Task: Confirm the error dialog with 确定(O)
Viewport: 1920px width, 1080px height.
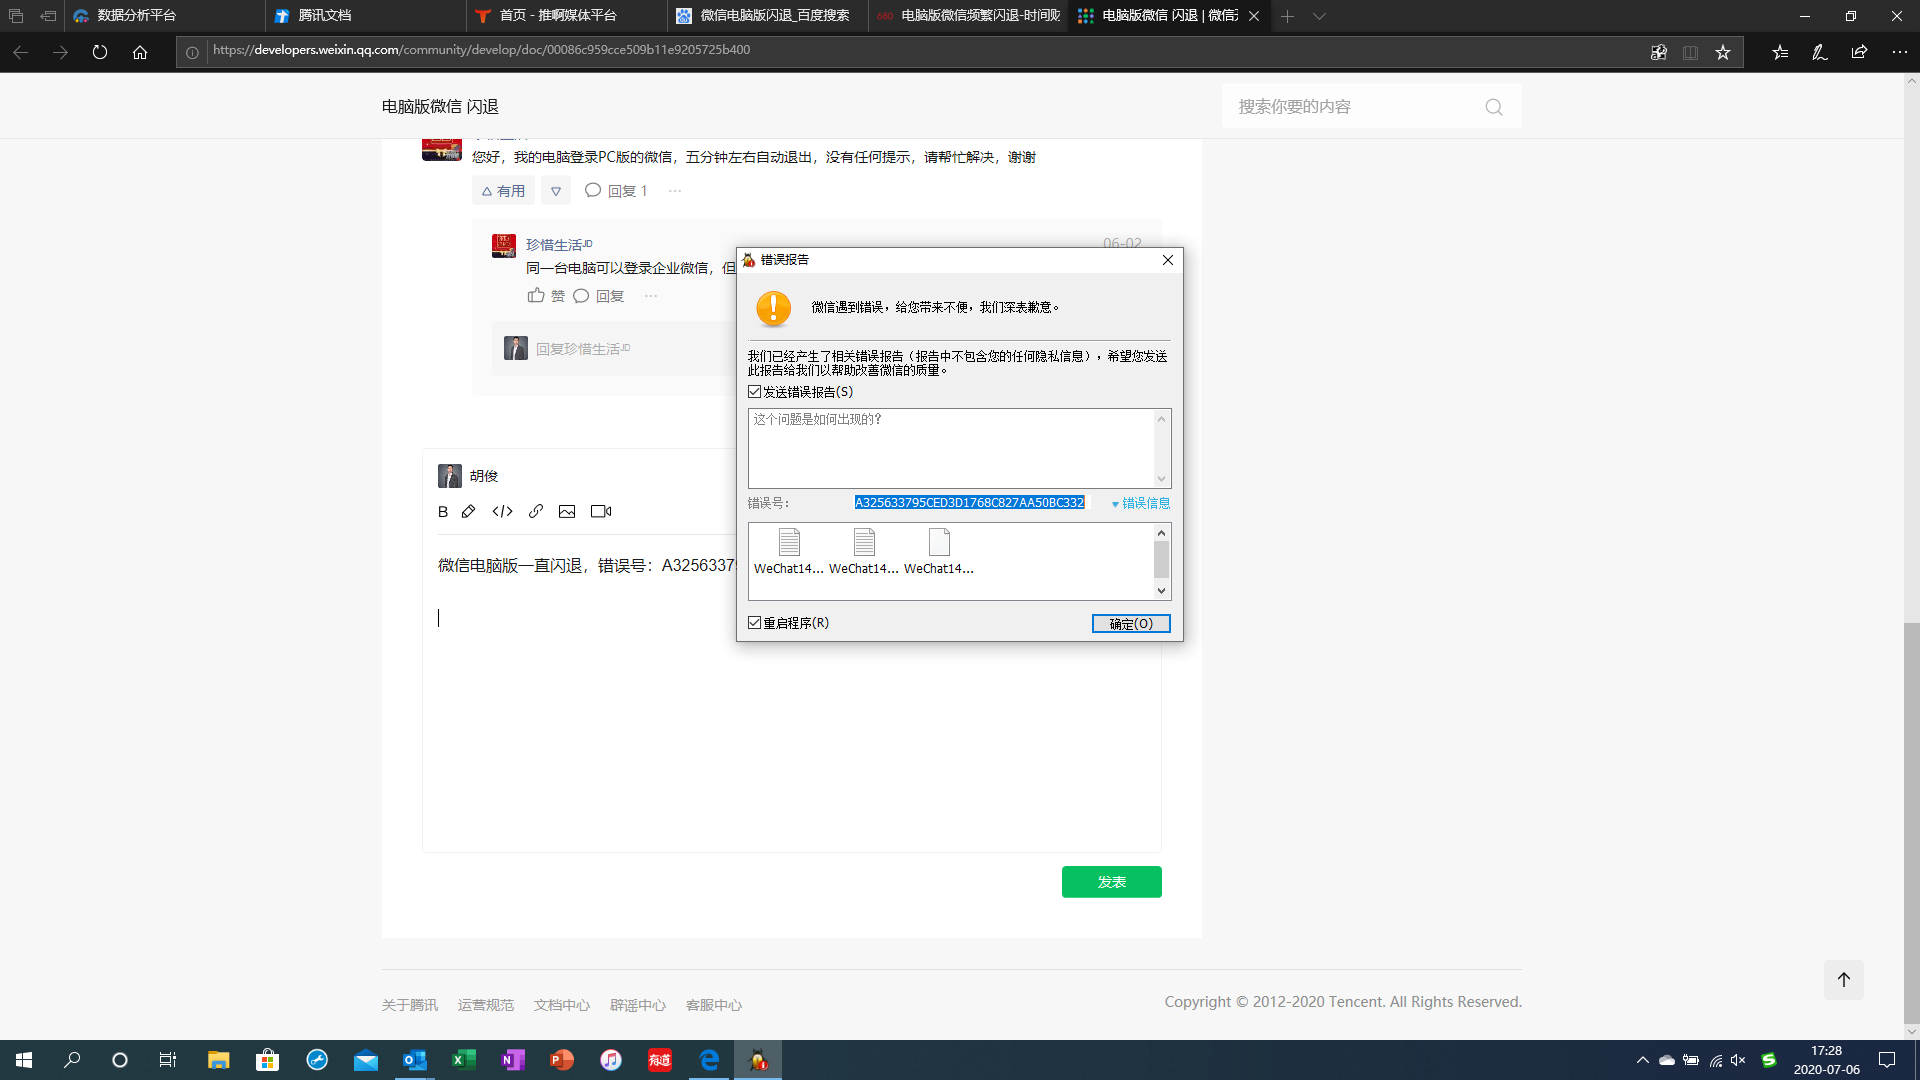Action: click(x=1130, y=624)
